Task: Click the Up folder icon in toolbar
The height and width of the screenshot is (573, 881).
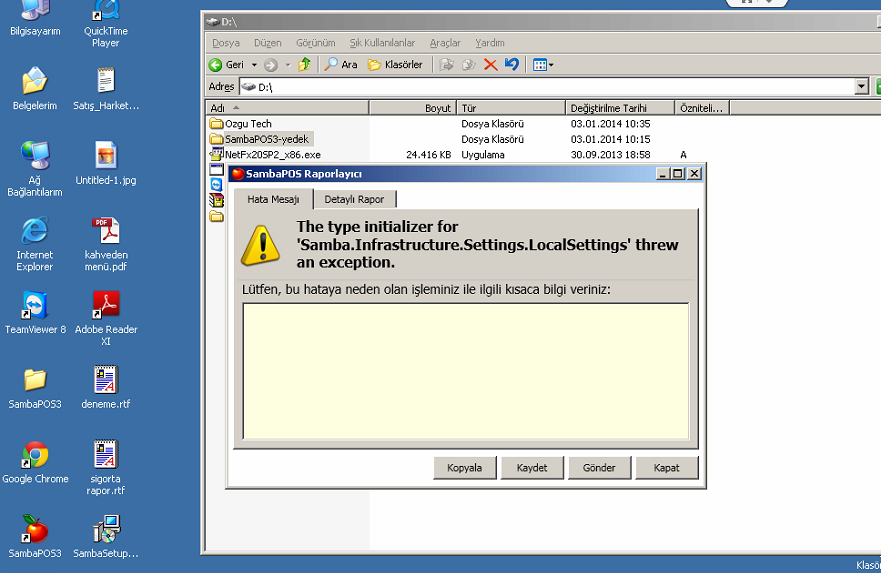Action: [305, 65]
